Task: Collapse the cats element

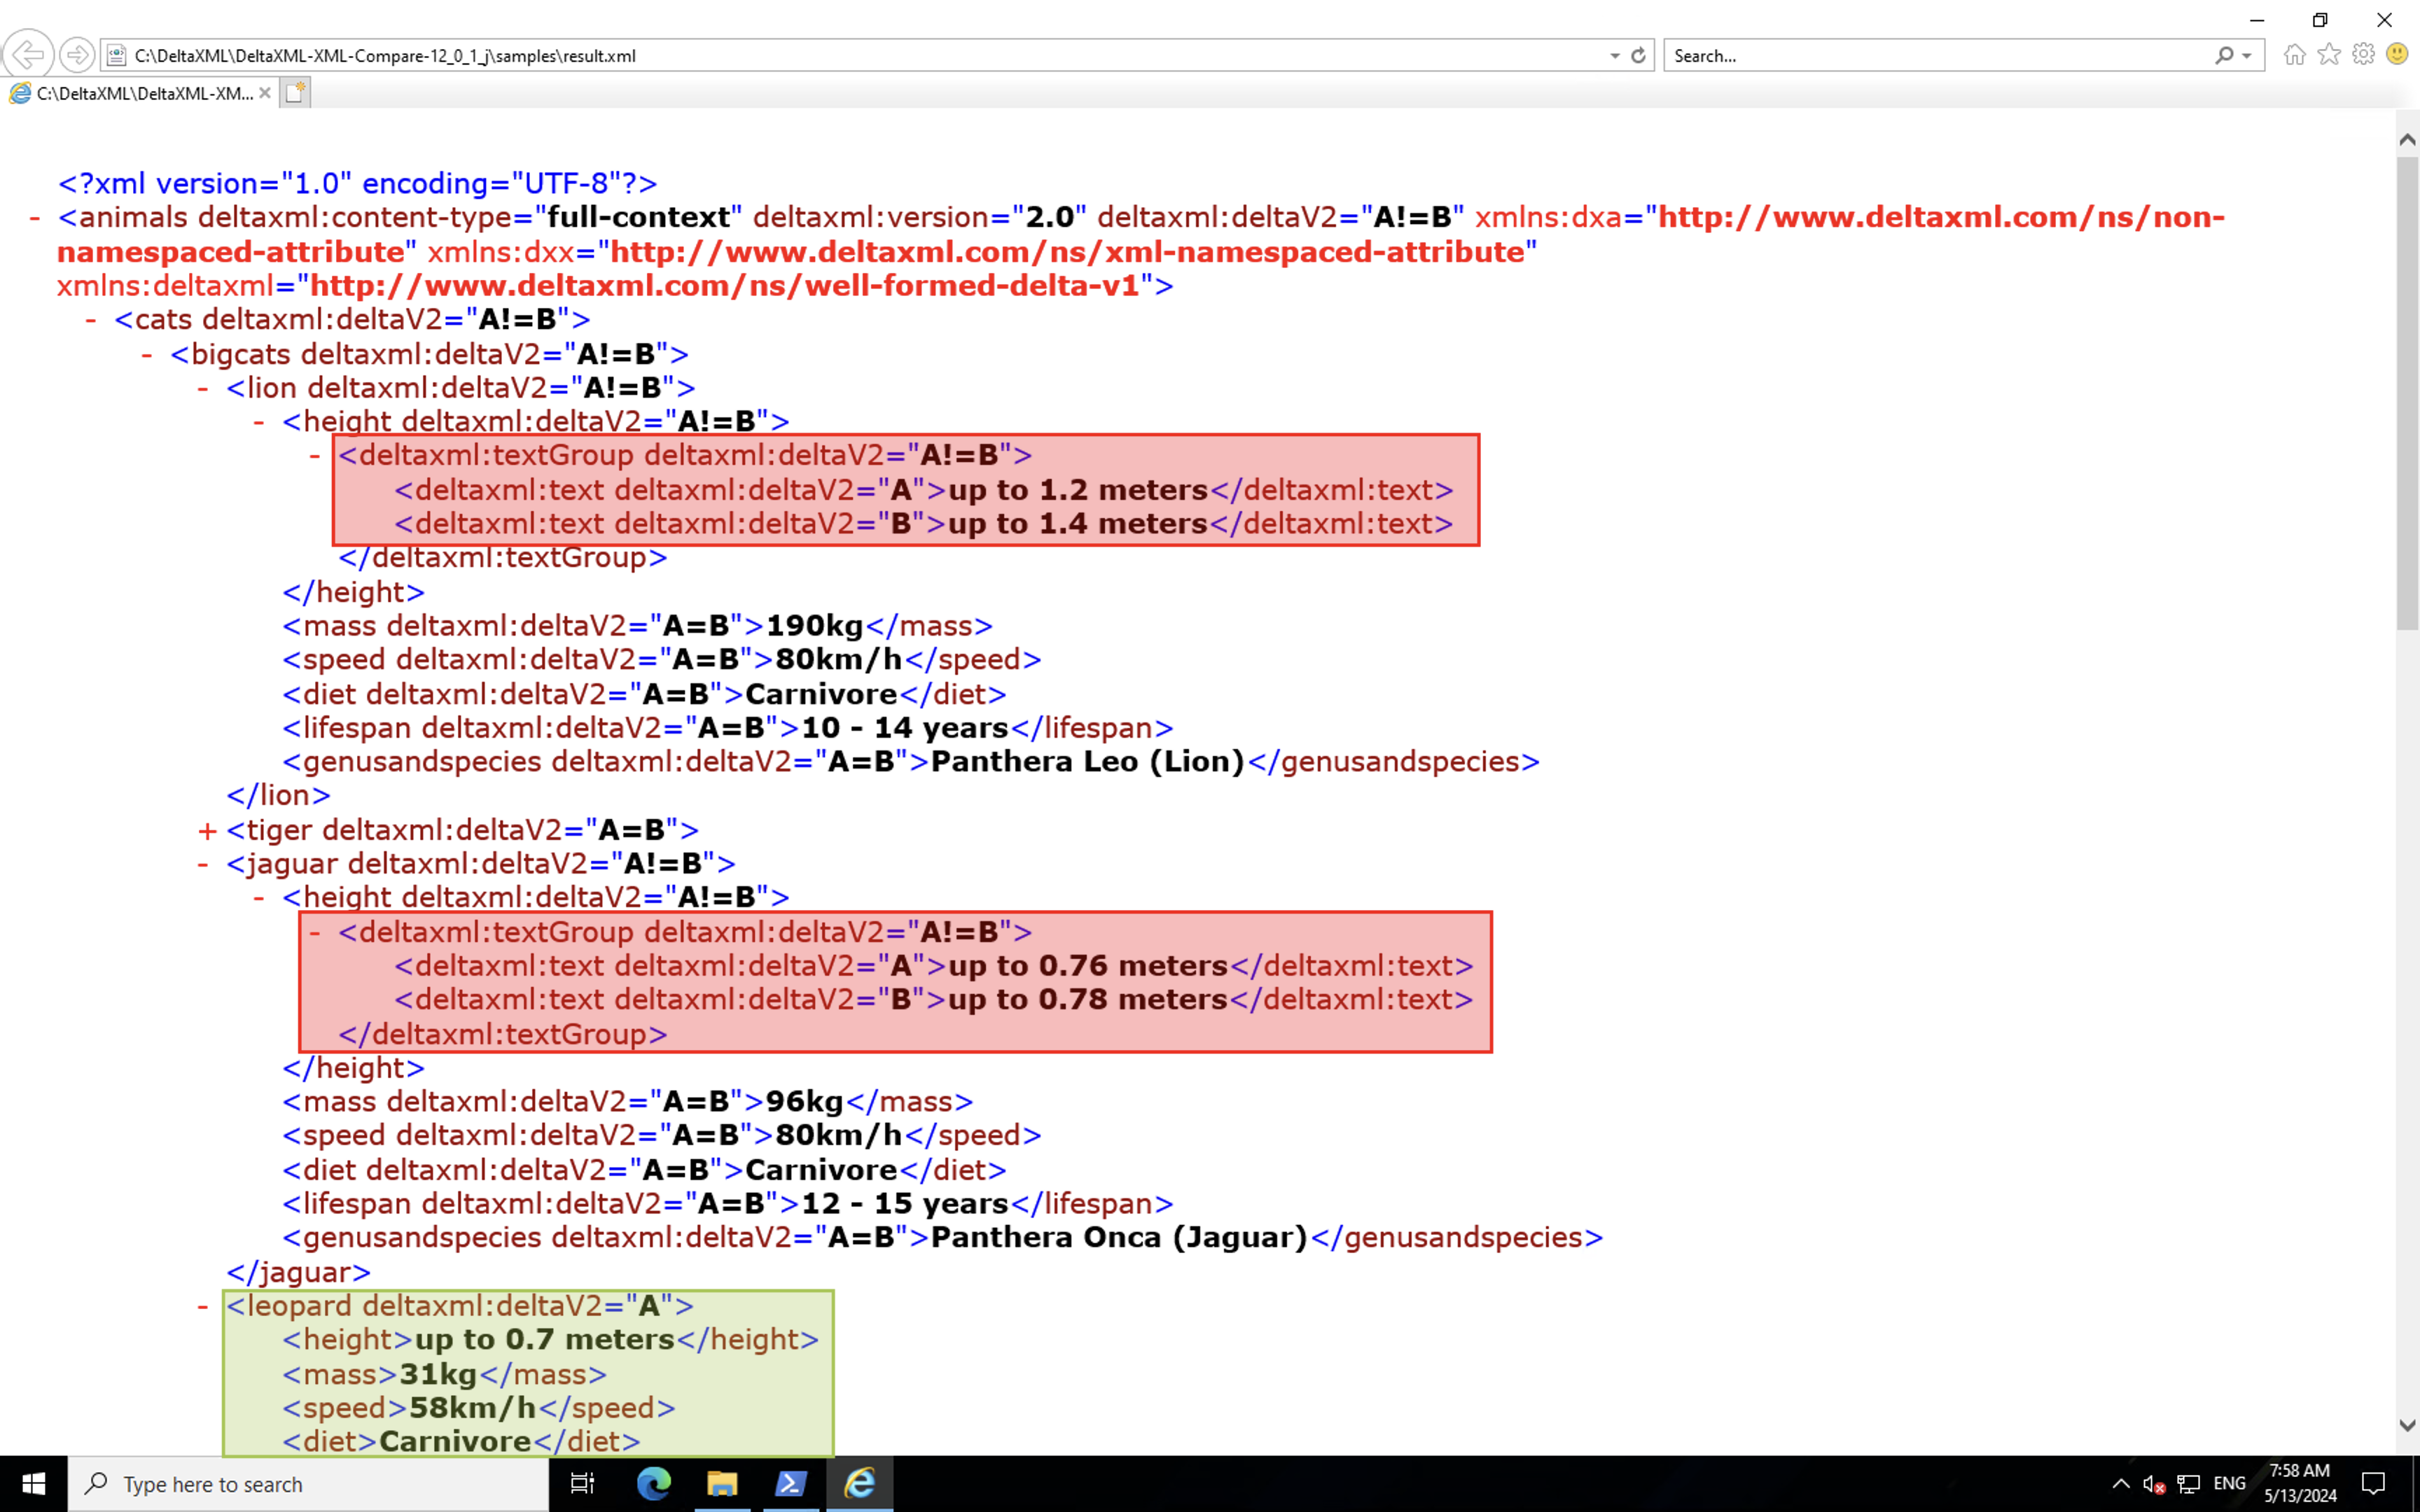Action: 91,320
